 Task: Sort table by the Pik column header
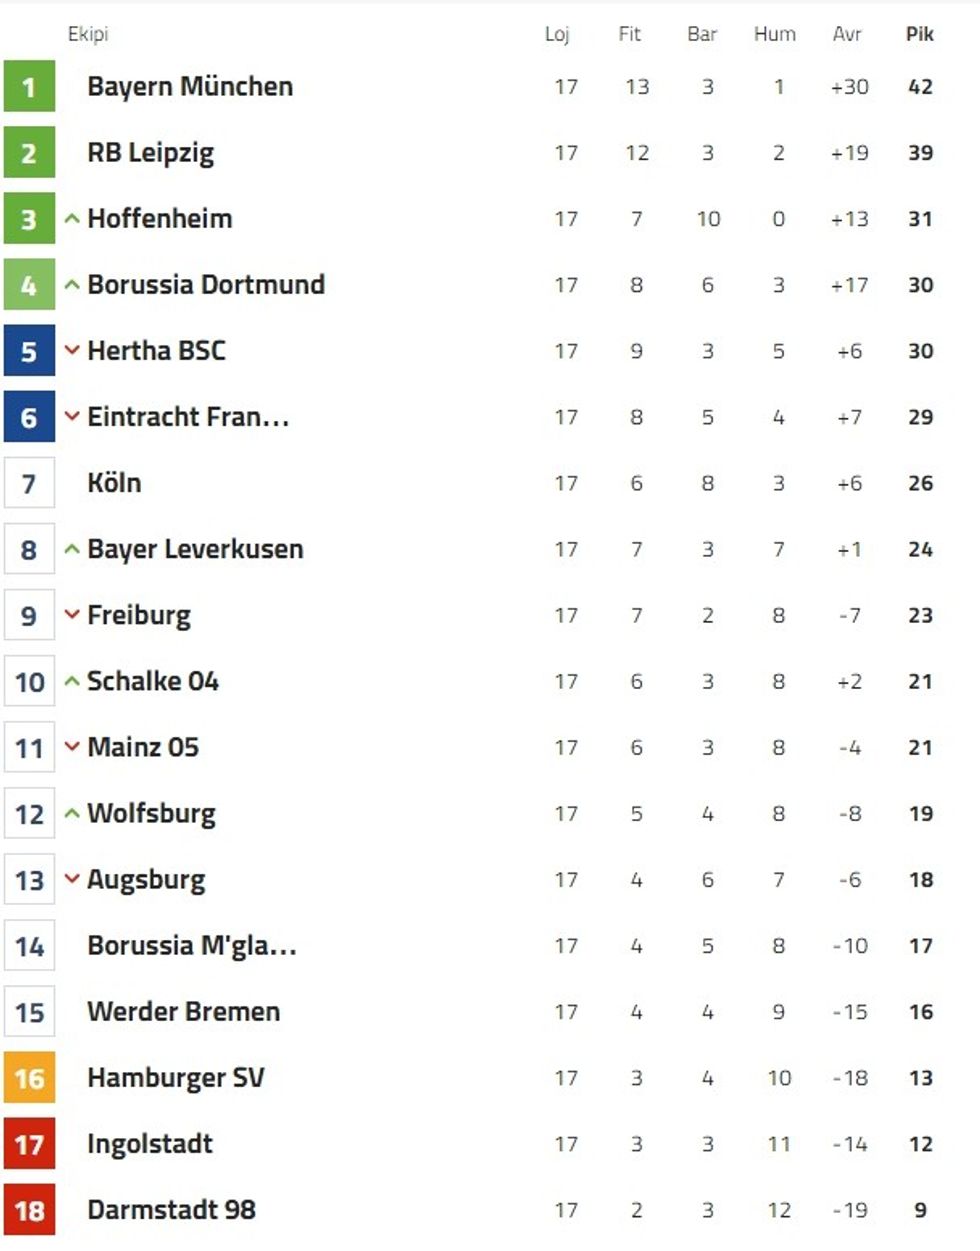tap(919, 34)
